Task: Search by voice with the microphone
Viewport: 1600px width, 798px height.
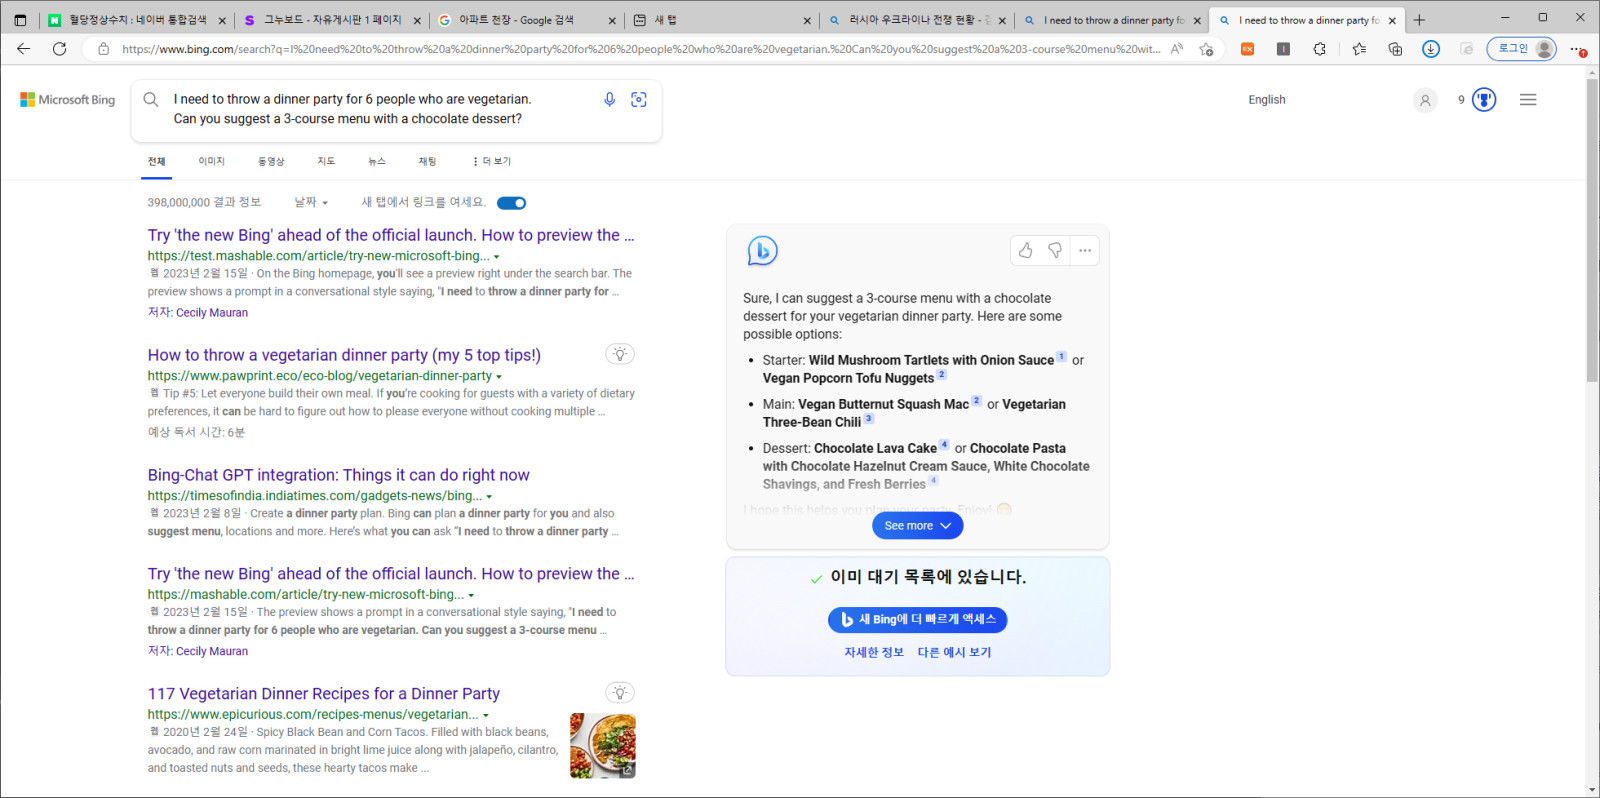Action: [609, 99]
